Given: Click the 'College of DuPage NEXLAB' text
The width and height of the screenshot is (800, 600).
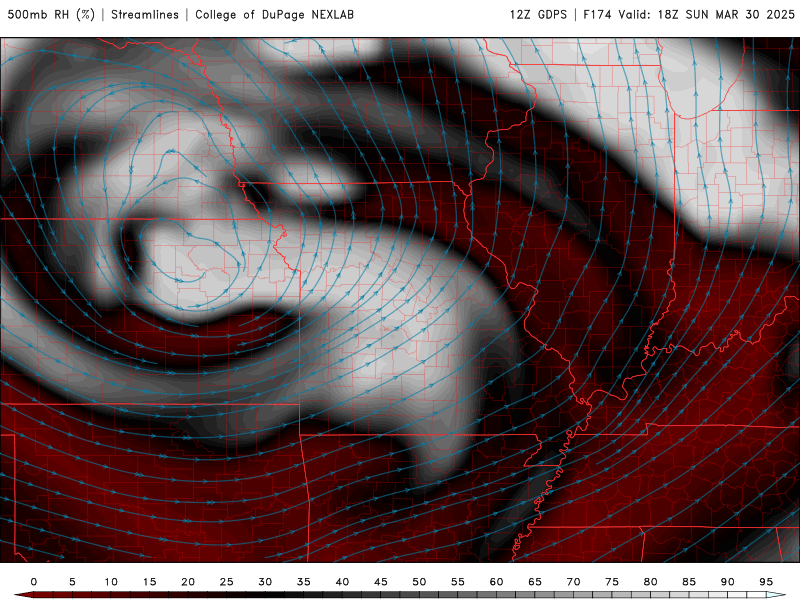Looking at the screenshot, I should 274,14.
